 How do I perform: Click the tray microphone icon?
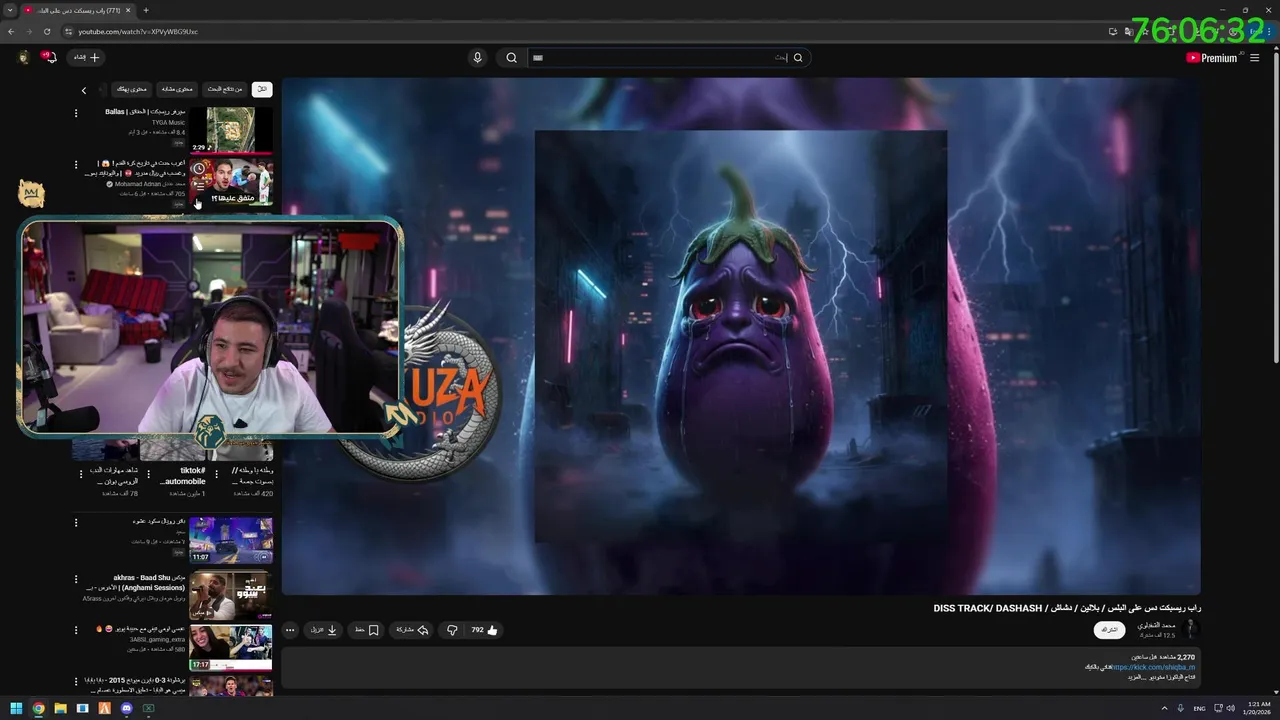tap(1181, 708)
